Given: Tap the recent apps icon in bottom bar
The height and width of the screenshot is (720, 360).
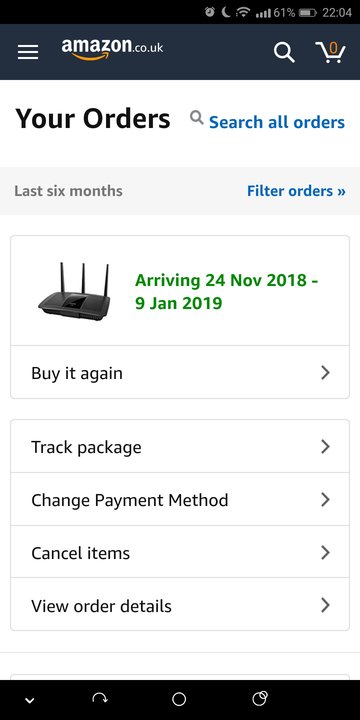Looking at the screenshot, I should click(x=260, y=698).
